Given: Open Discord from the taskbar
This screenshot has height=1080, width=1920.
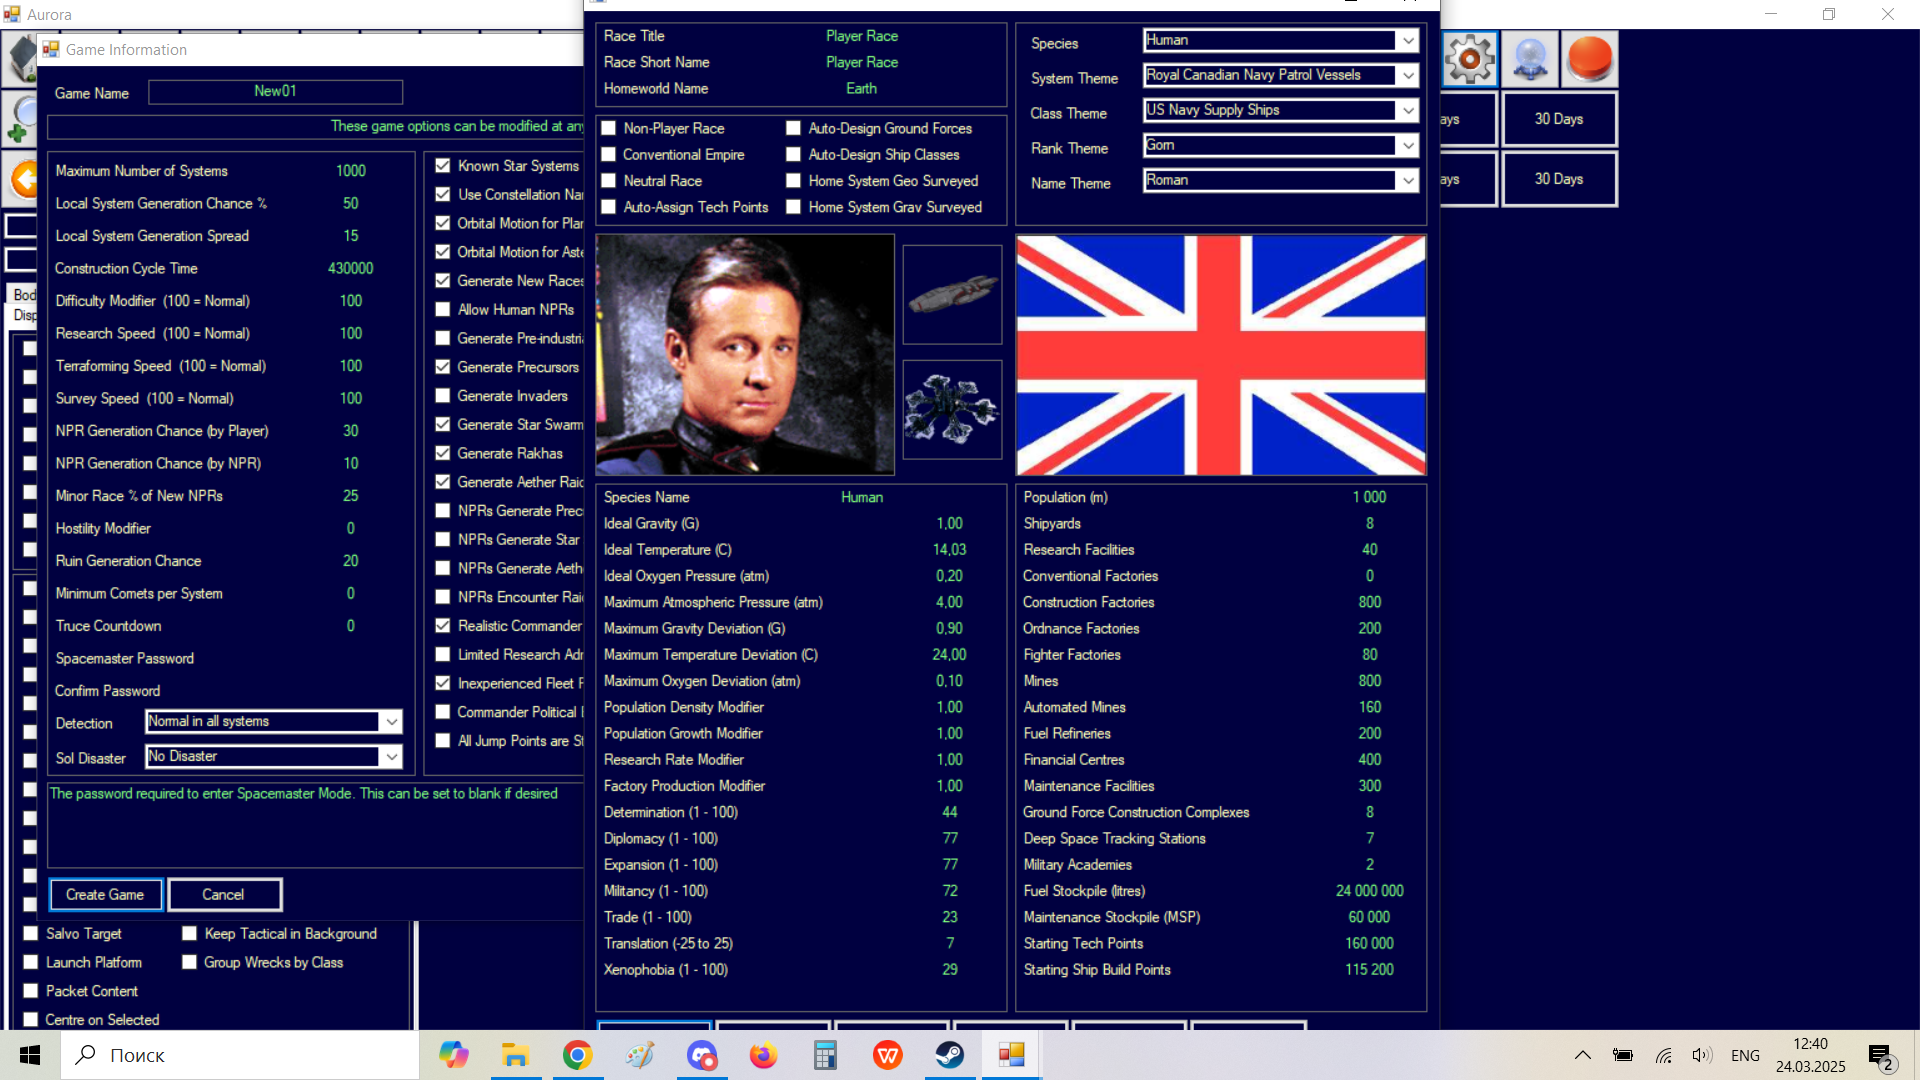Looking at the screenshot, I should coord(702,1055).
